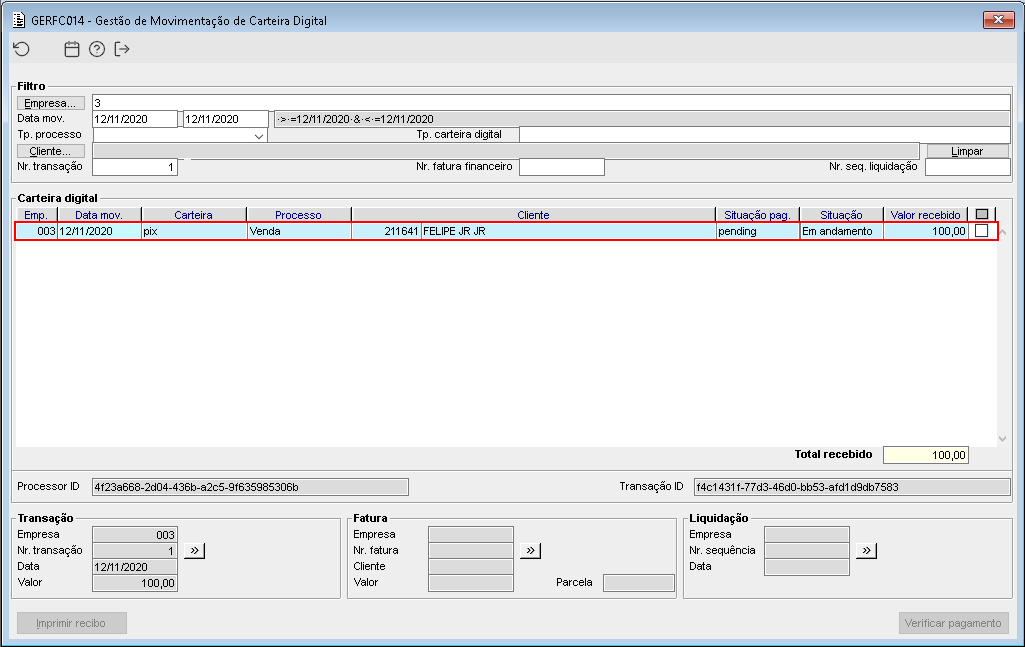Select the 003 company cell in the grid row
The image size is (1025, 647).
pos(37,231)
